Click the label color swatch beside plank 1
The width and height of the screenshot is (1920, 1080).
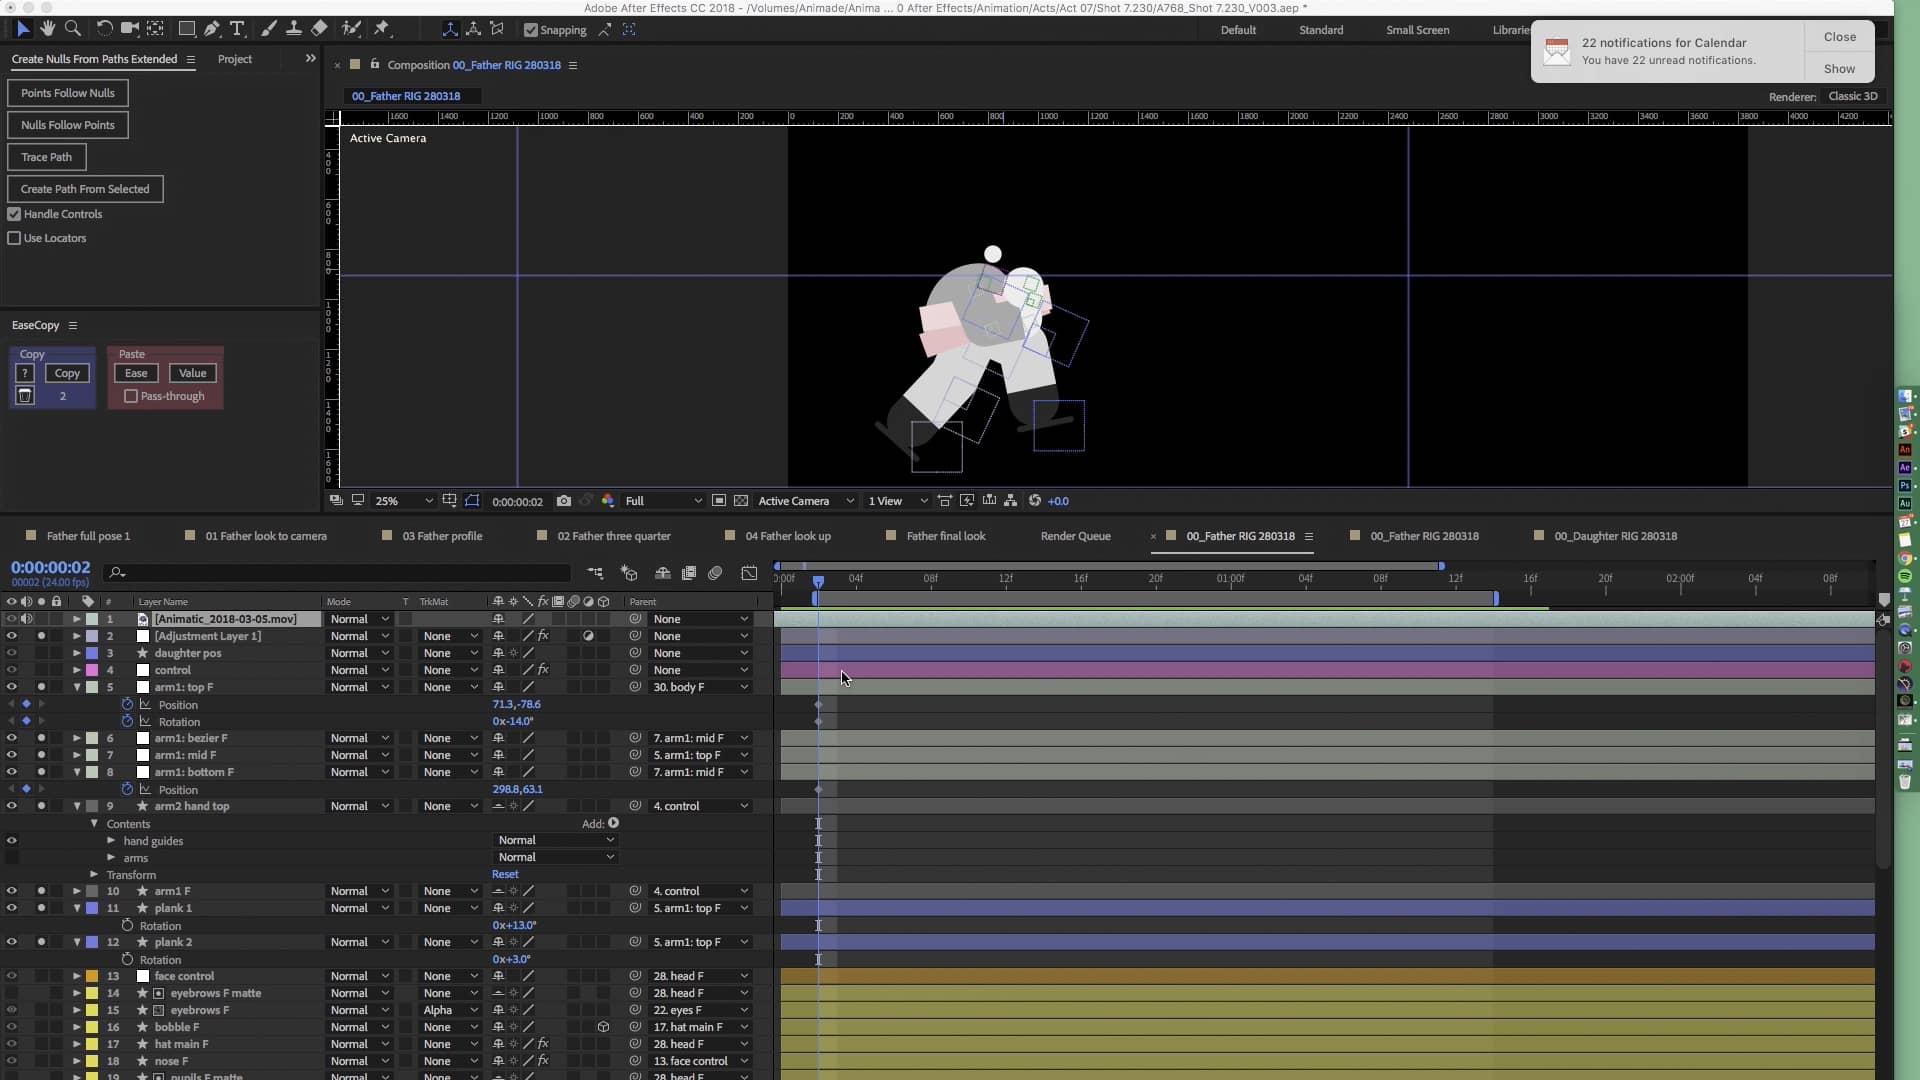pyautogui.click(x=91, y=908)
